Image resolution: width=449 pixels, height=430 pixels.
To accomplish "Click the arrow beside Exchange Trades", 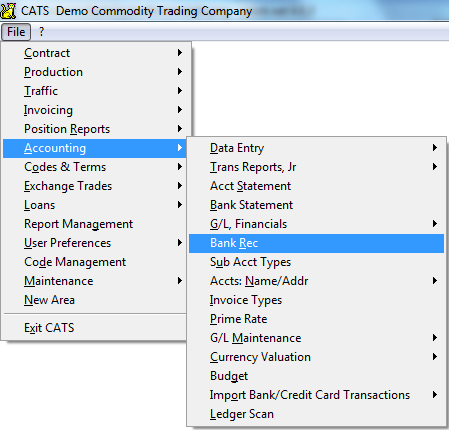I will [x=180, y=186].
